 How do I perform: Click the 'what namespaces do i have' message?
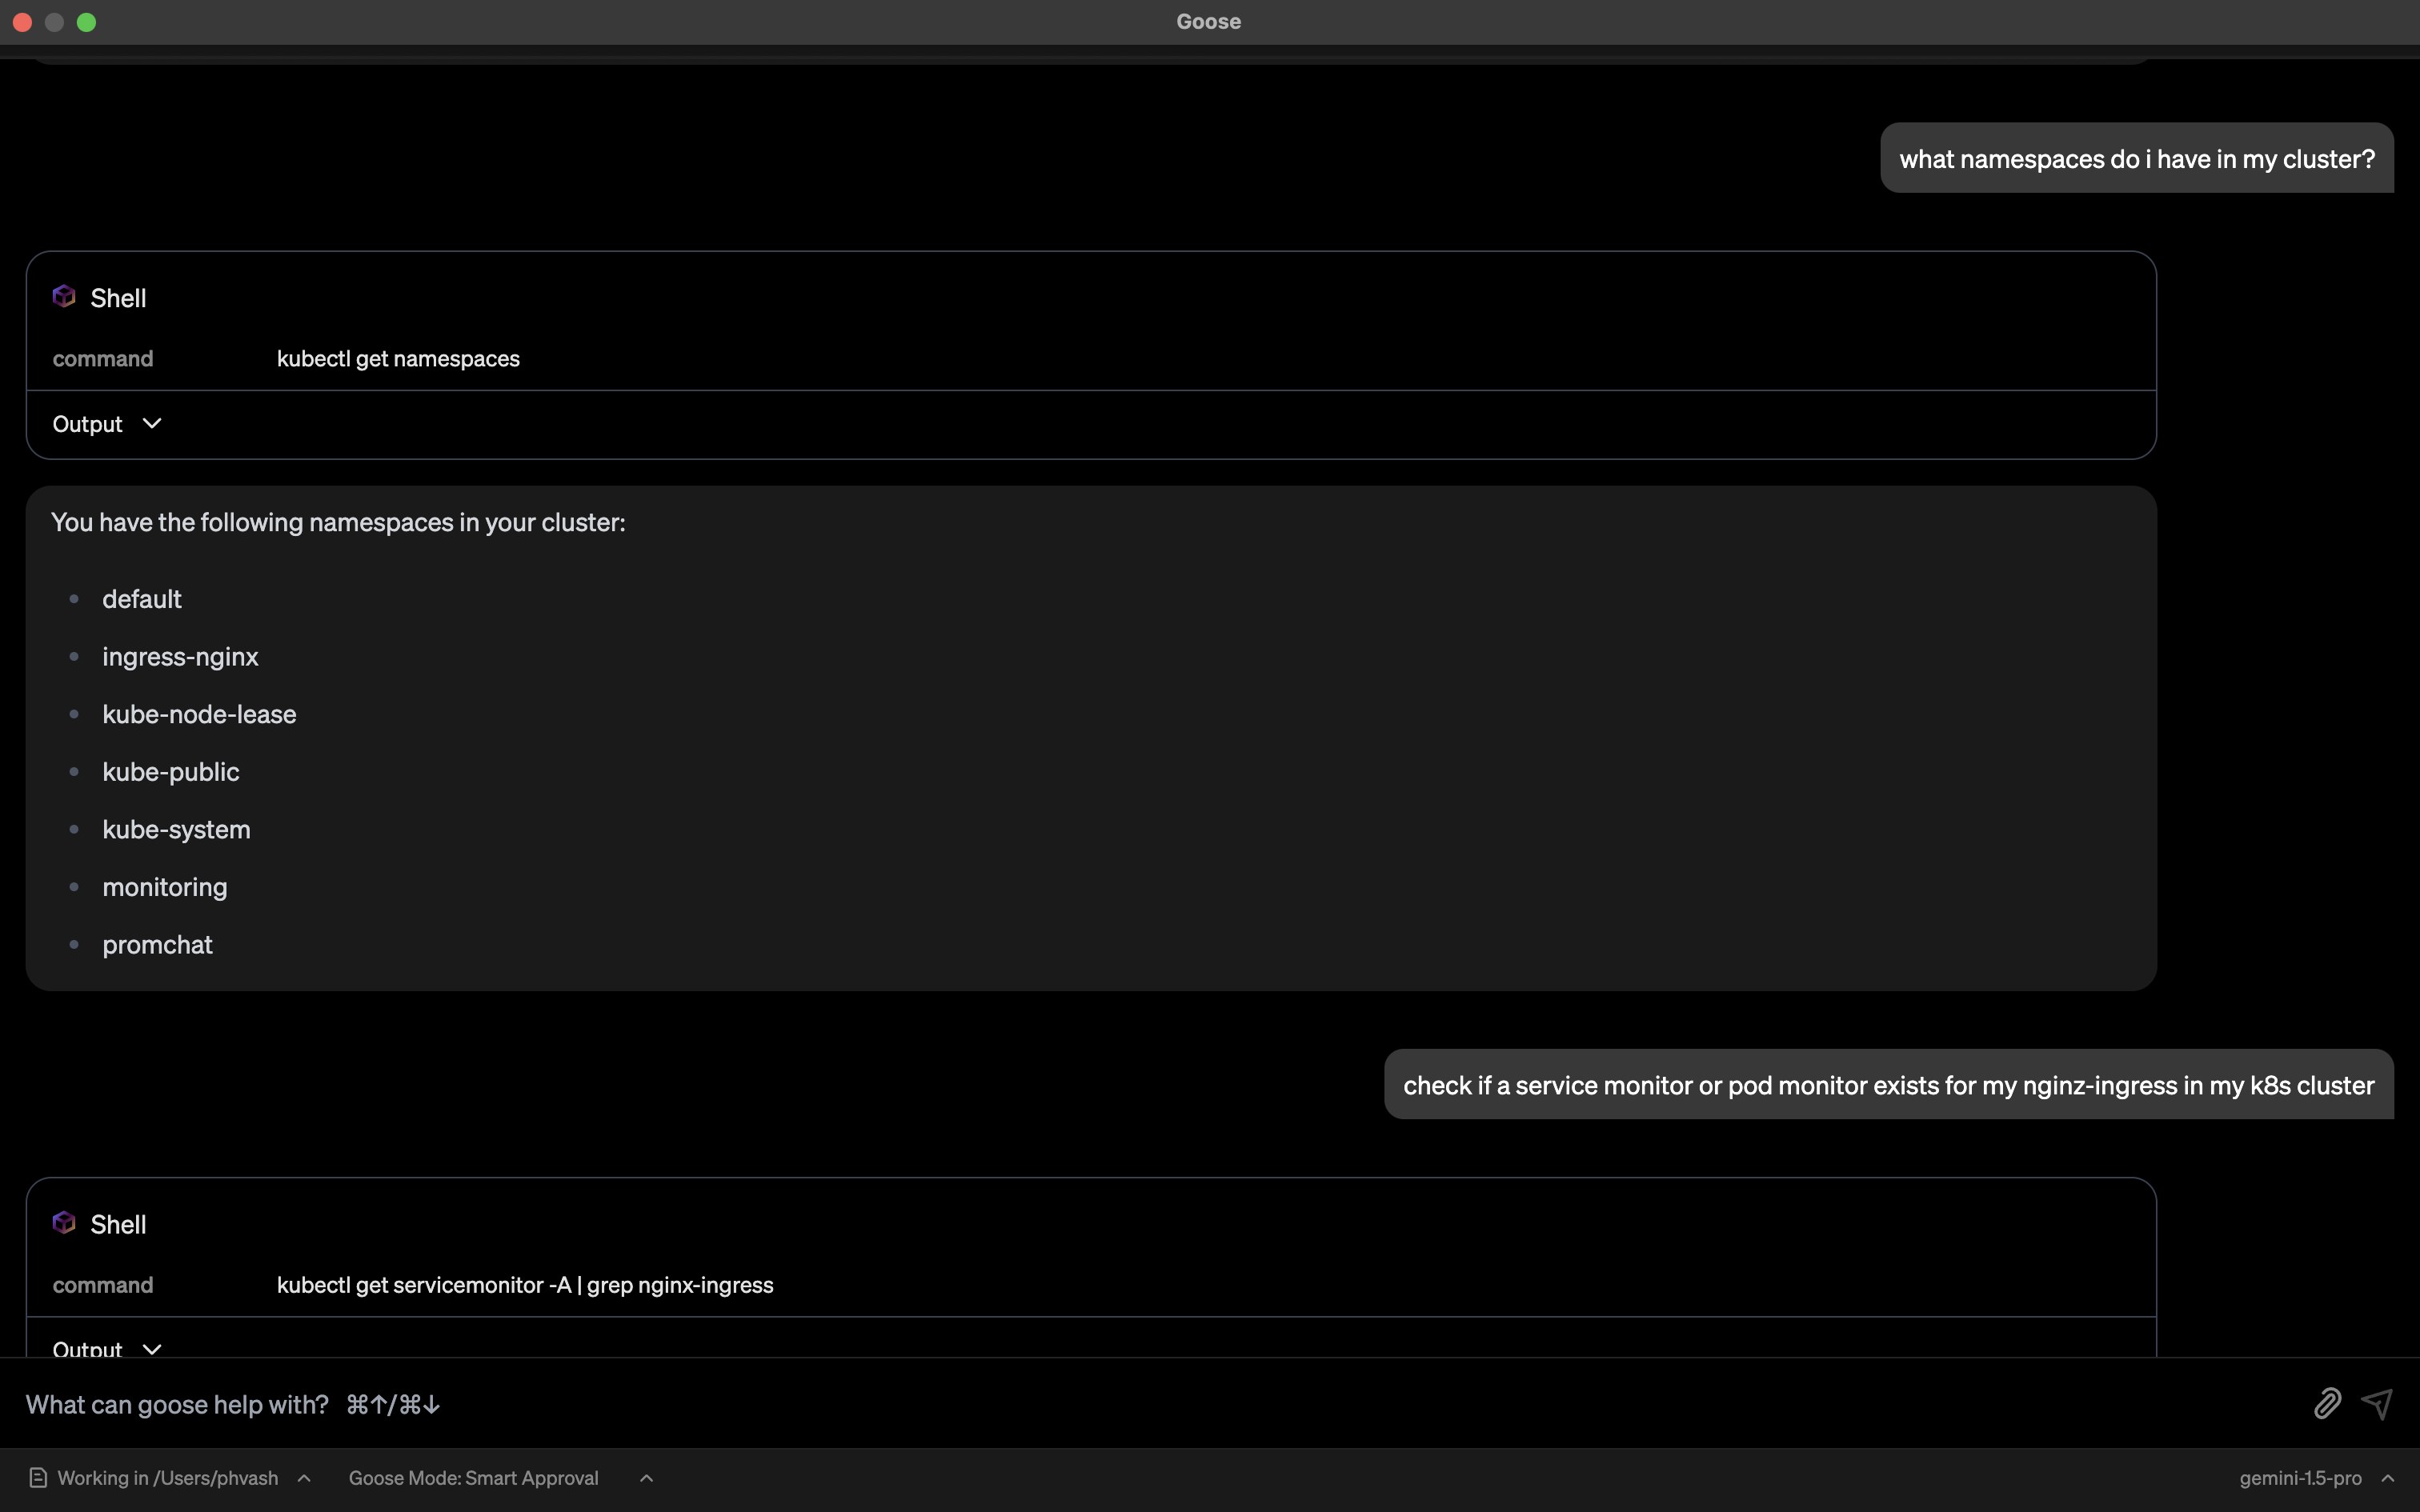pyautogui.click(x=2137, y=158)
